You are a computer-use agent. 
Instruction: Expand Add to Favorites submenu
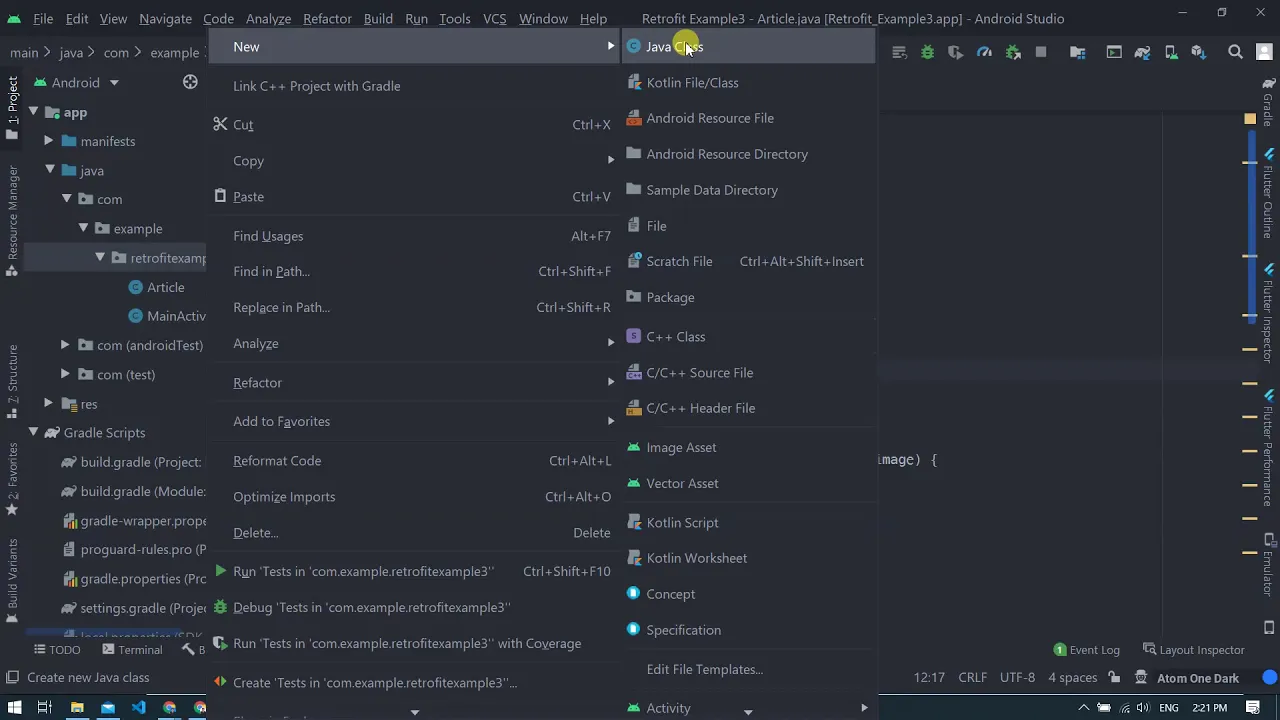[414, 422]
